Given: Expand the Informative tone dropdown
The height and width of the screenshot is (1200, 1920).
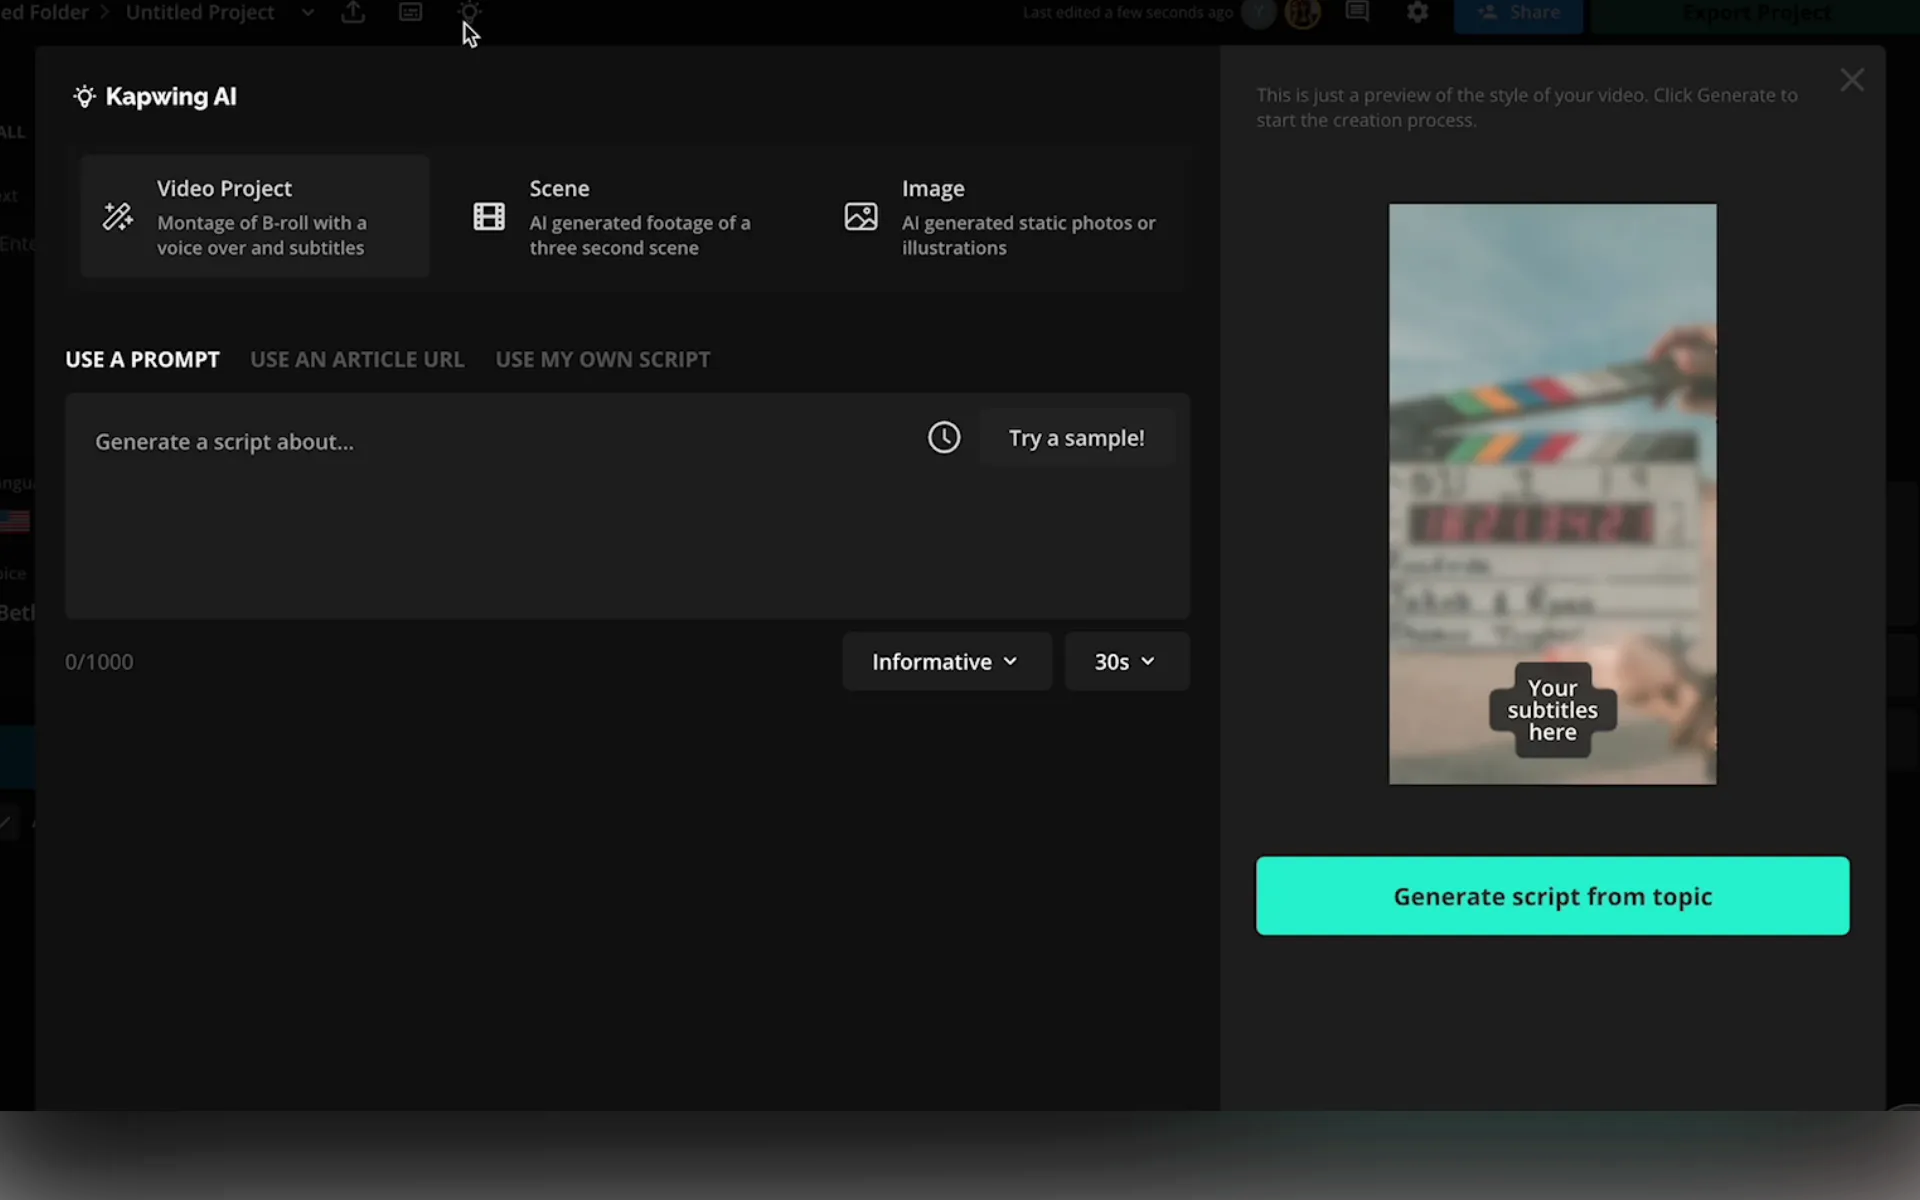Looking at the screenshot, I should (x=946, y=661).
